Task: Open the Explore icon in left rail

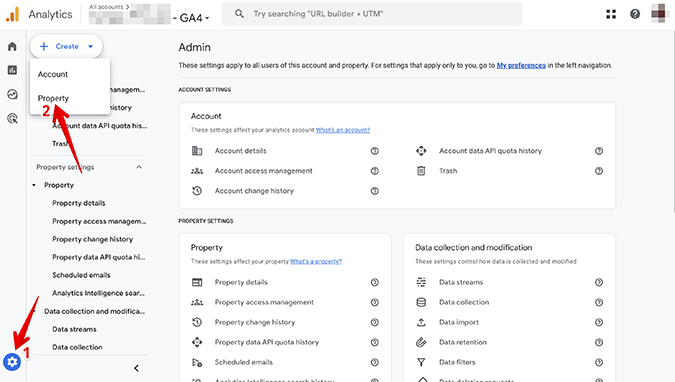Action: [x=12, y=94]
